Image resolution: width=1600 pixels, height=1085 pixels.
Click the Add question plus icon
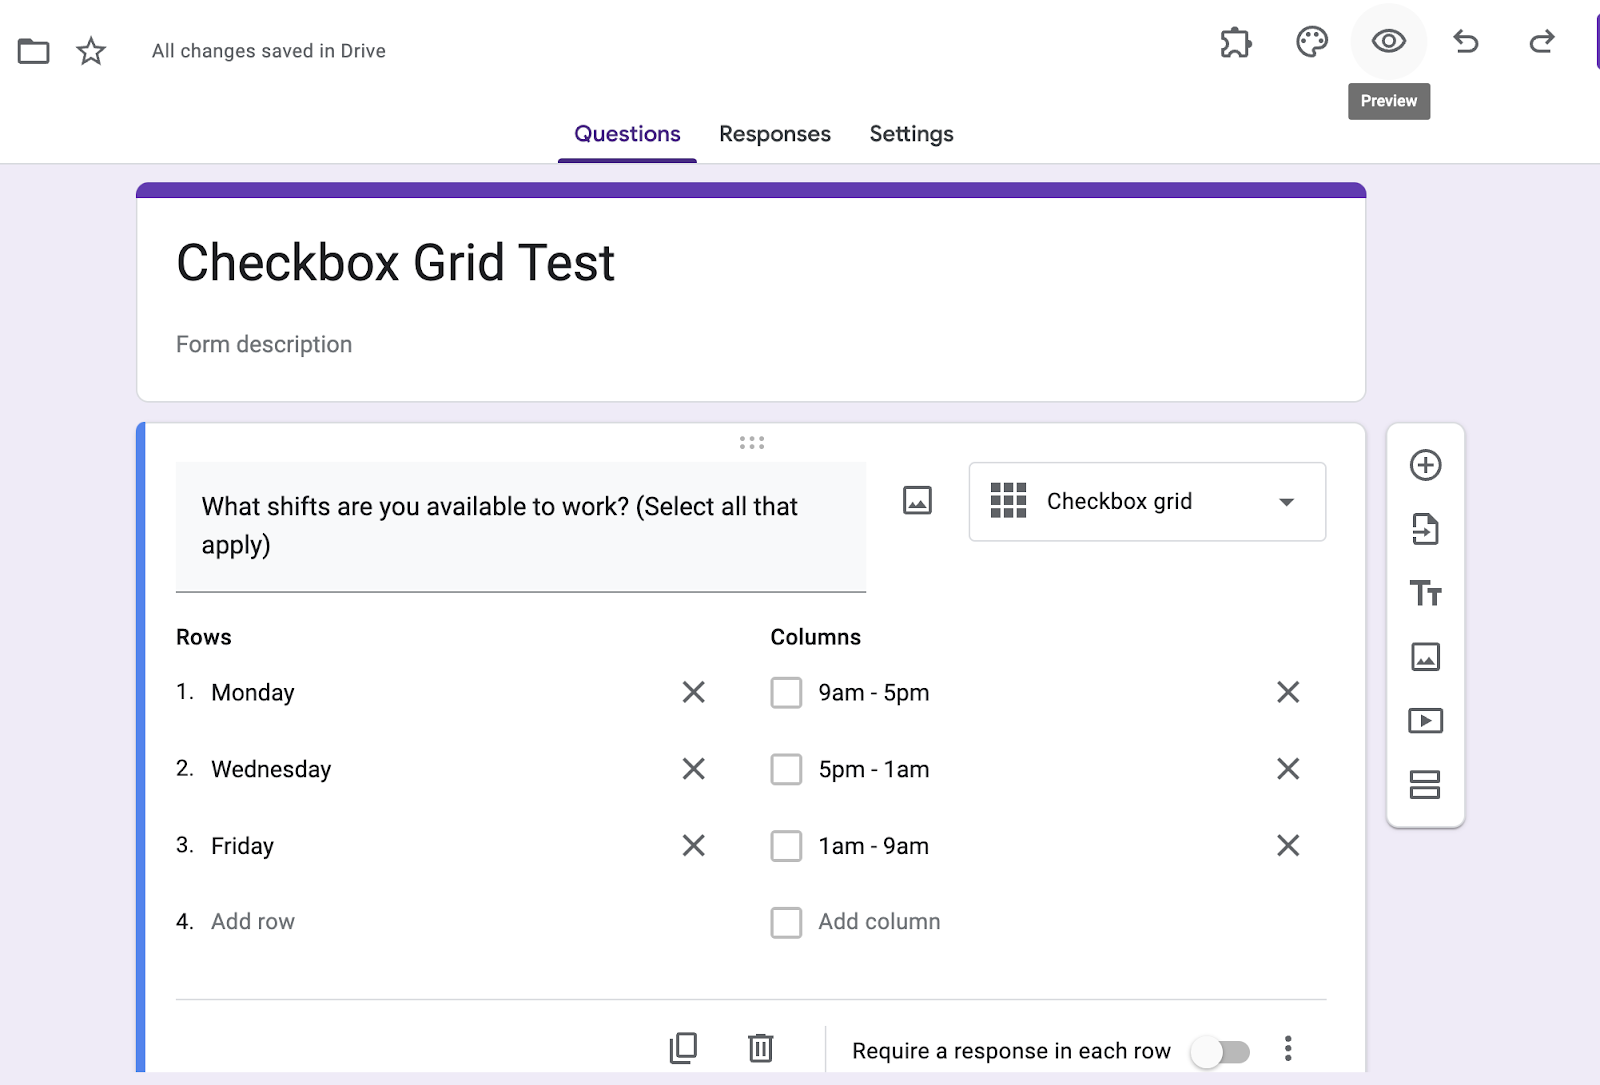click(1425, 465)
